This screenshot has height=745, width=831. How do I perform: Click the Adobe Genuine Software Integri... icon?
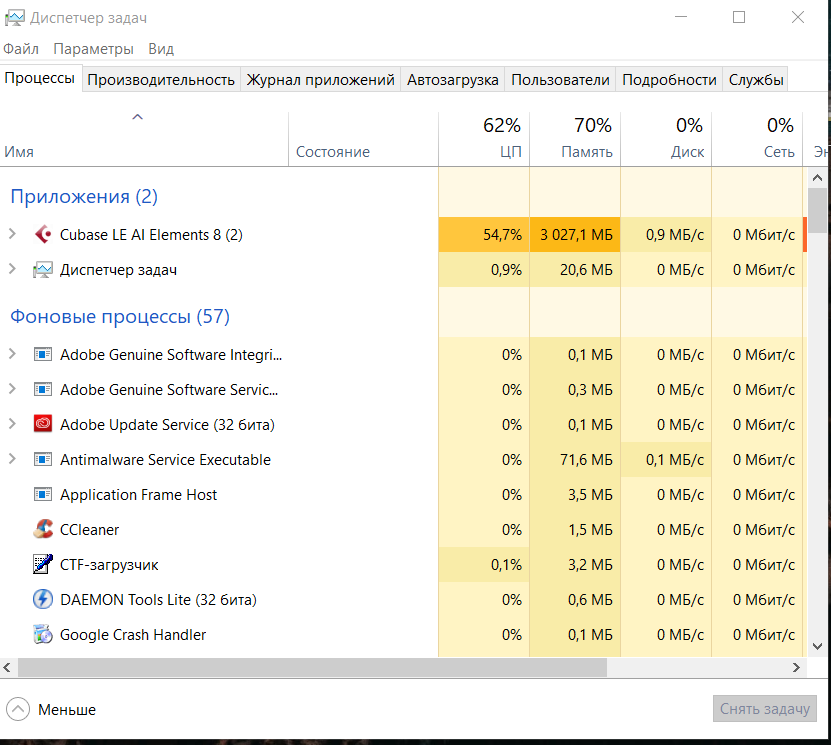[43, 354]
